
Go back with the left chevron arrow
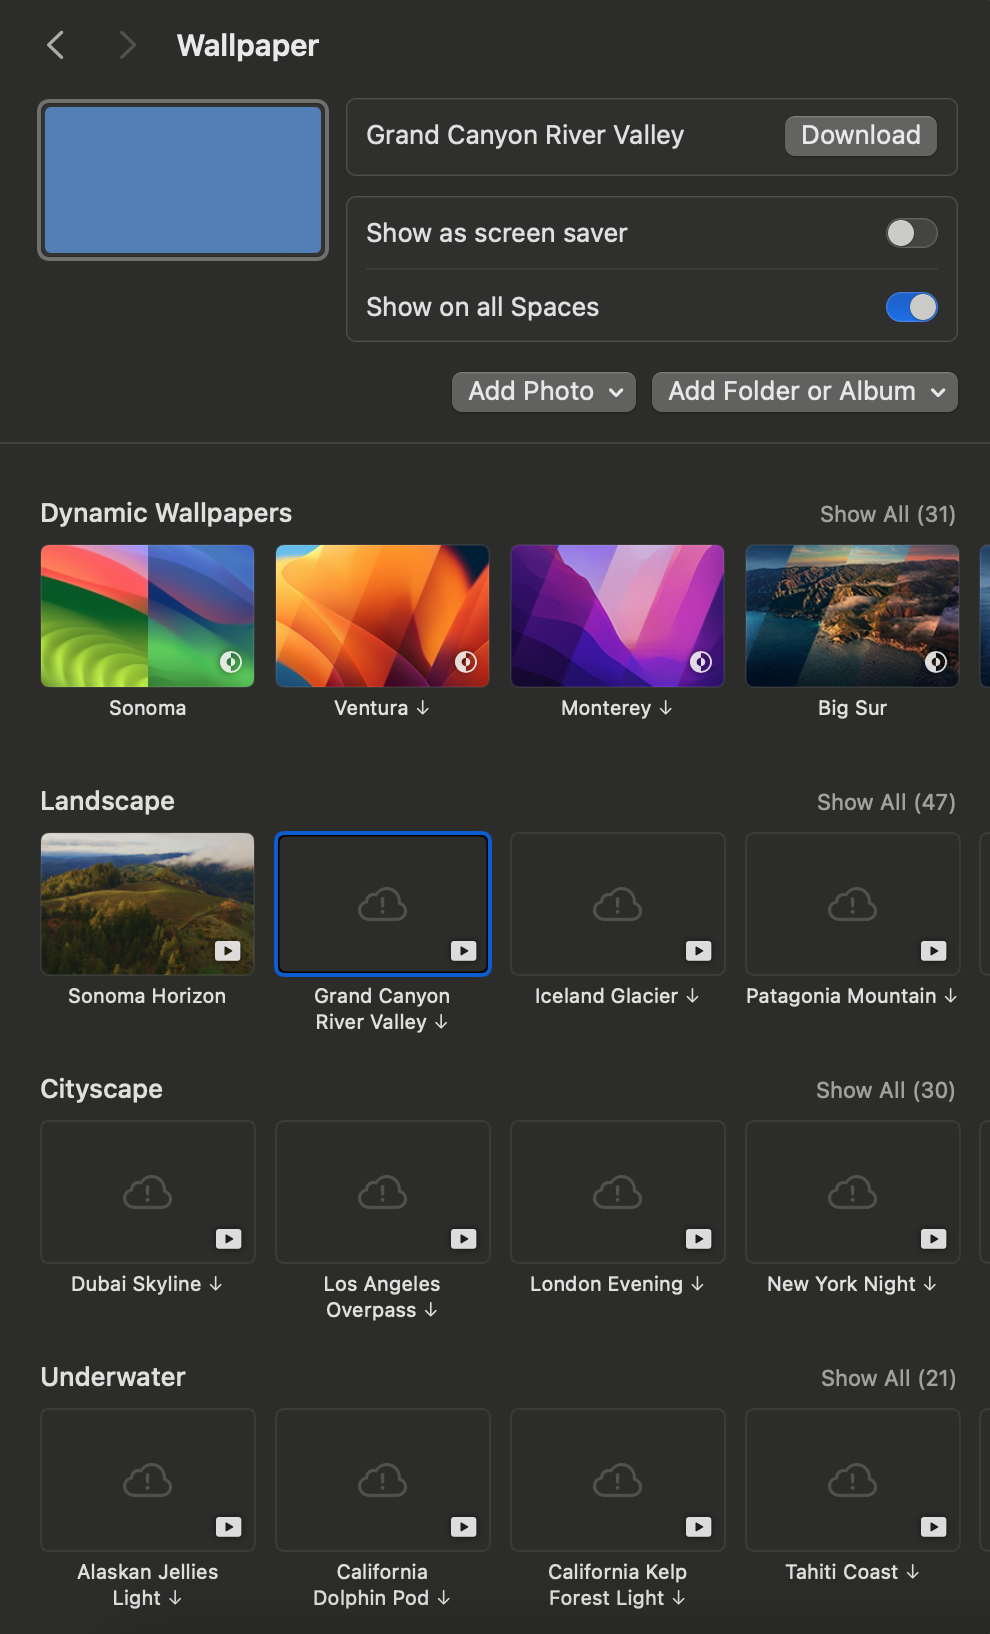(x=56, y=45)
